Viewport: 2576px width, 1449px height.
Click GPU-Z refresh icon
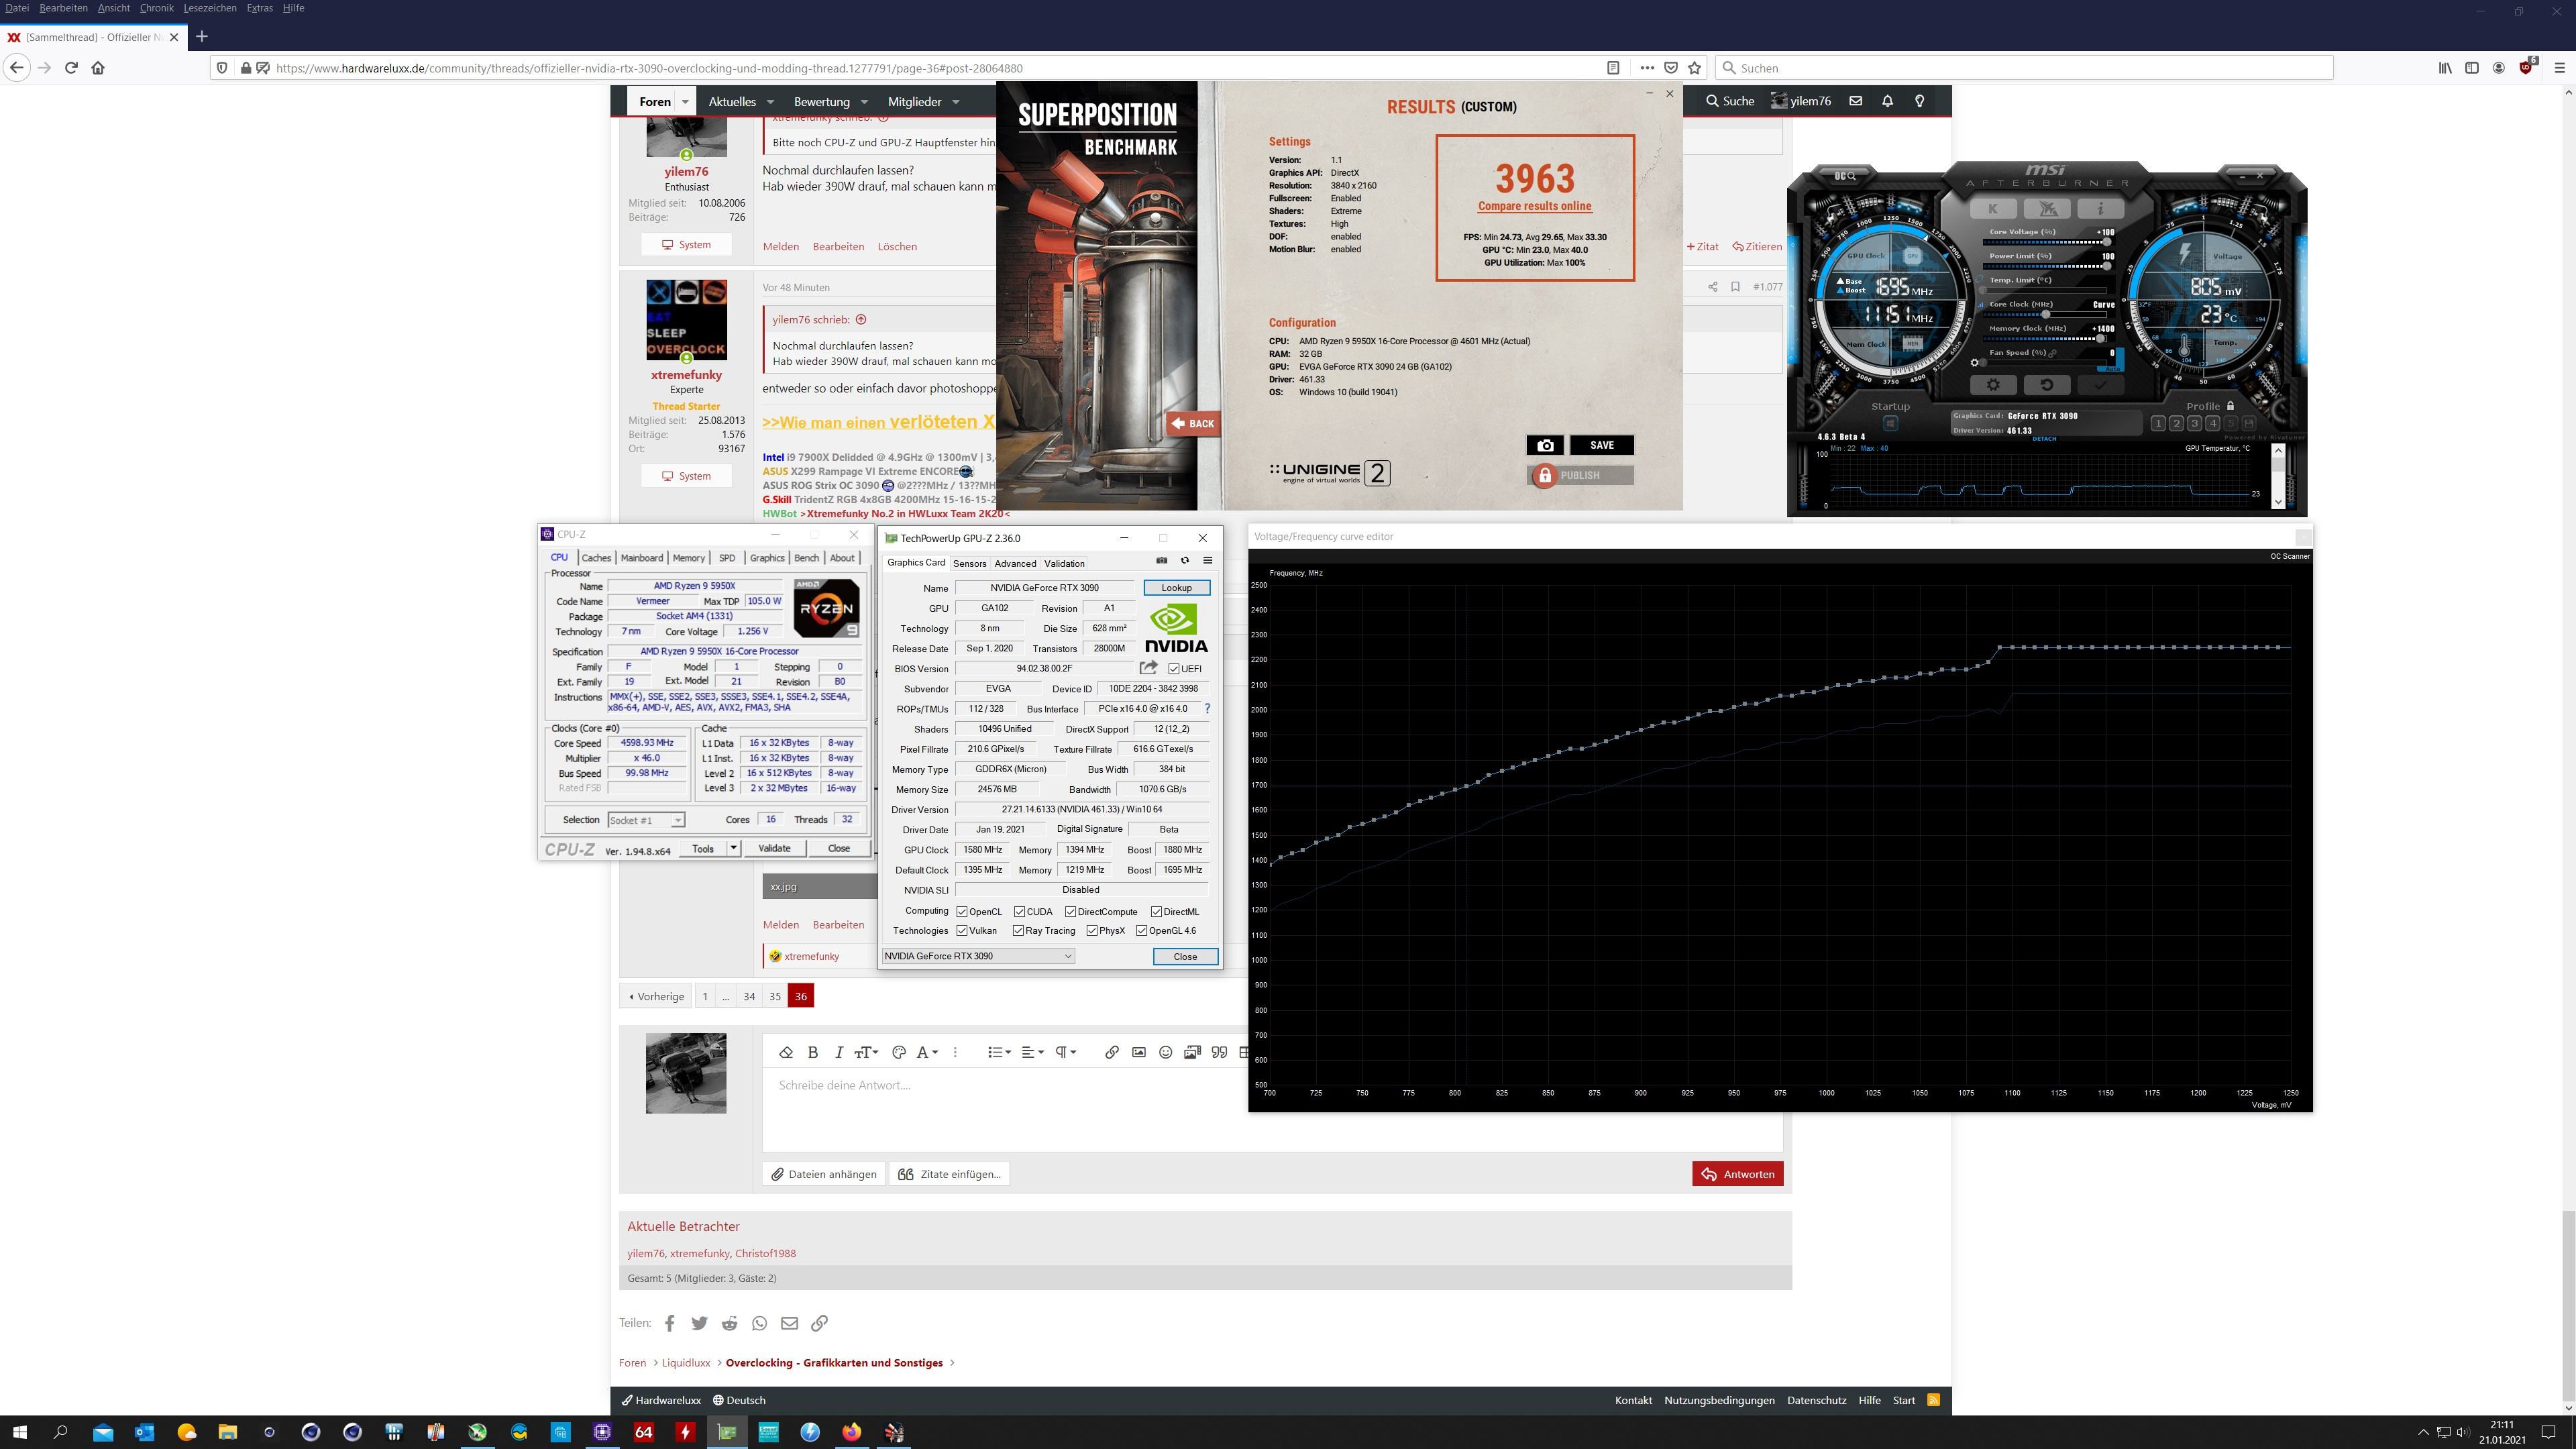tap(1185, 560)
